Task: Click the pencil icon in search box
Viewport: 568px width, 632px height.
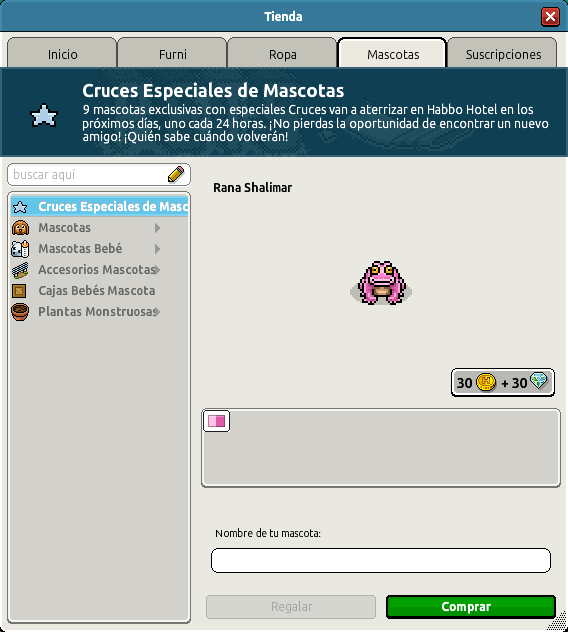Action: 176,175
